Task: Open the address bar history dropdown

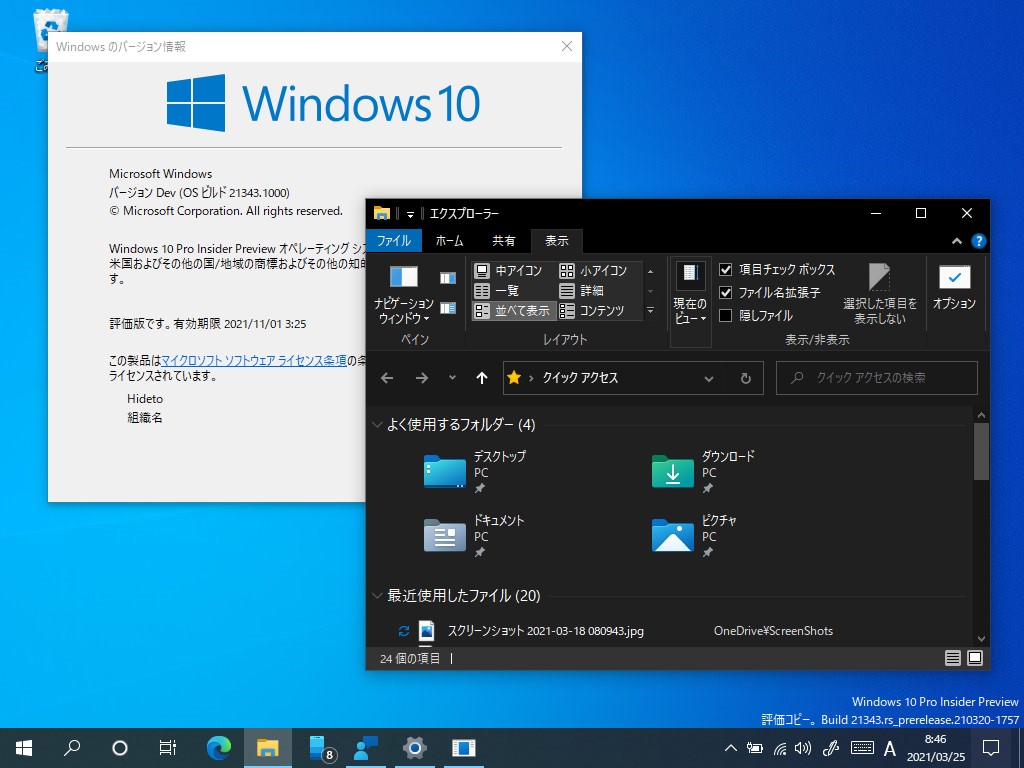Action: pos(709,378)
